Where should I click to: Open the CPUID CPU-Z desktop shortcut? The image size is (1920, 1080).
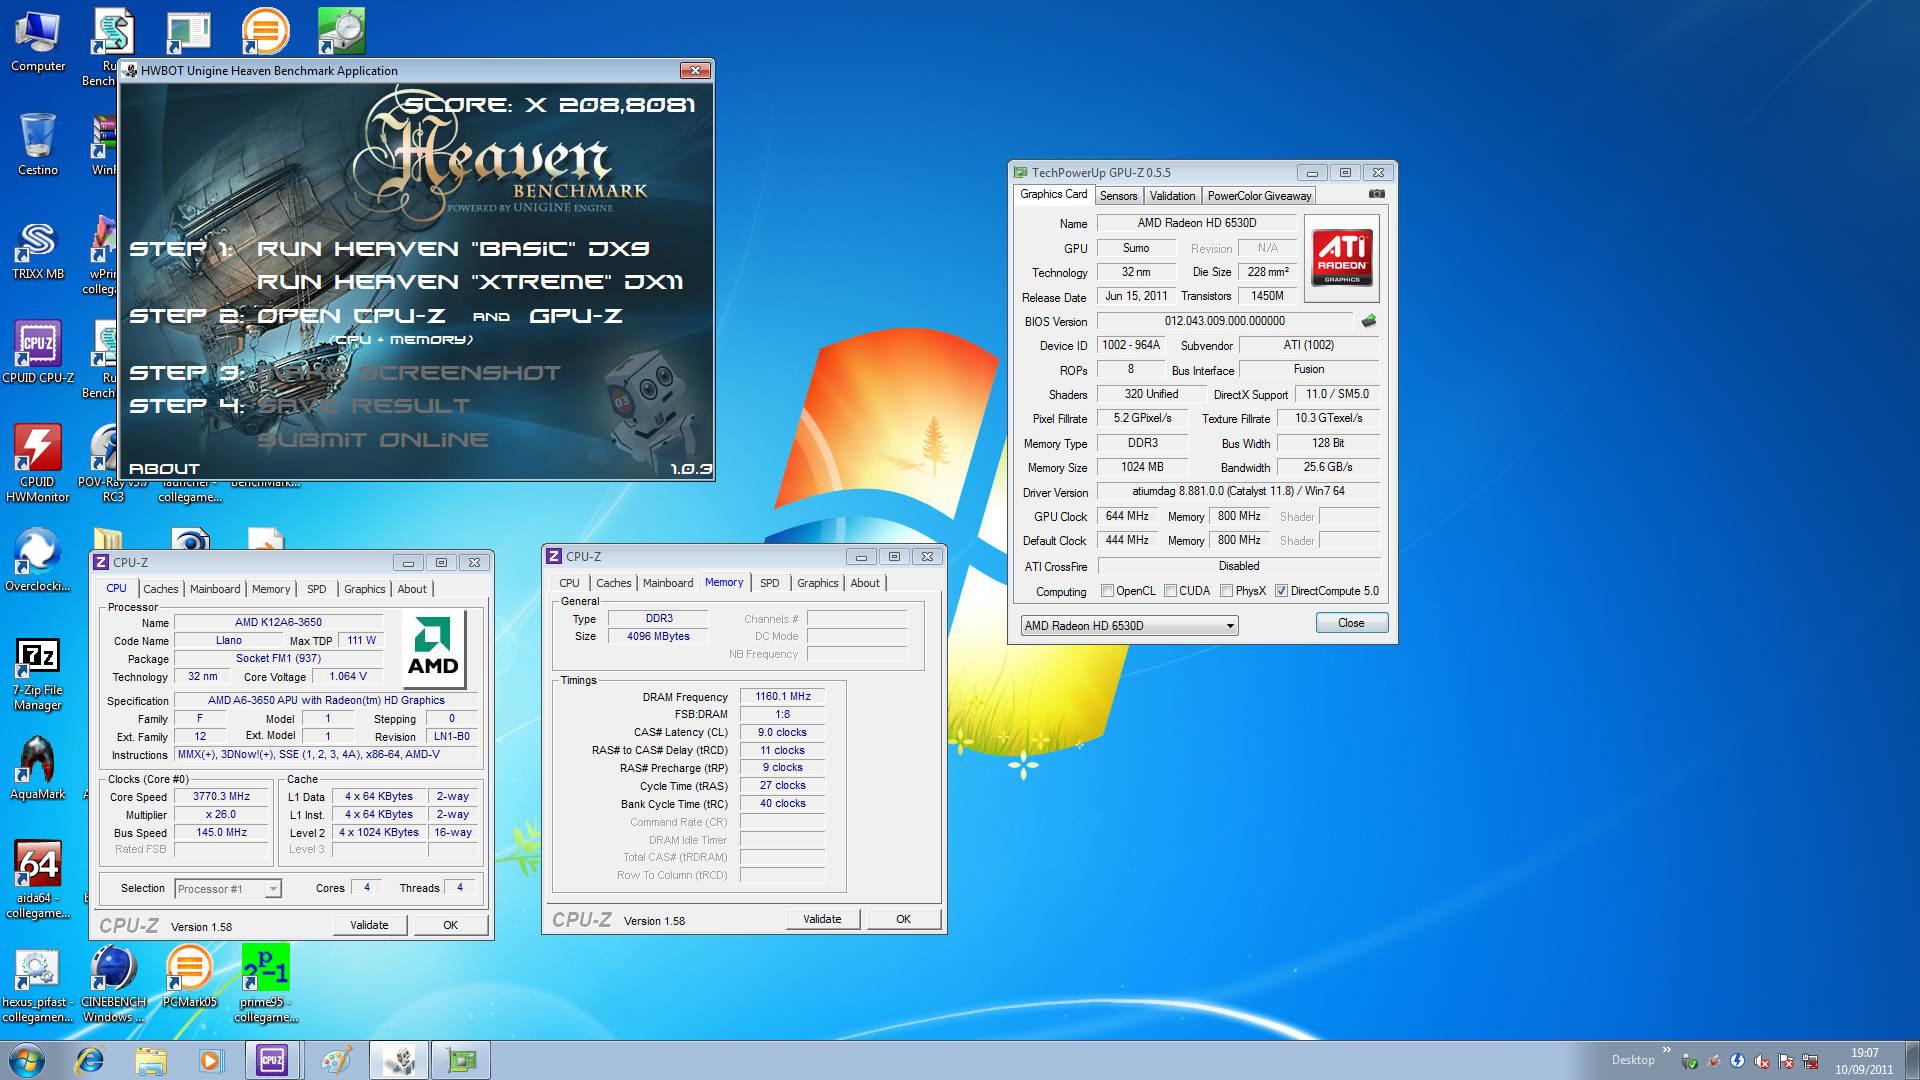37,352
